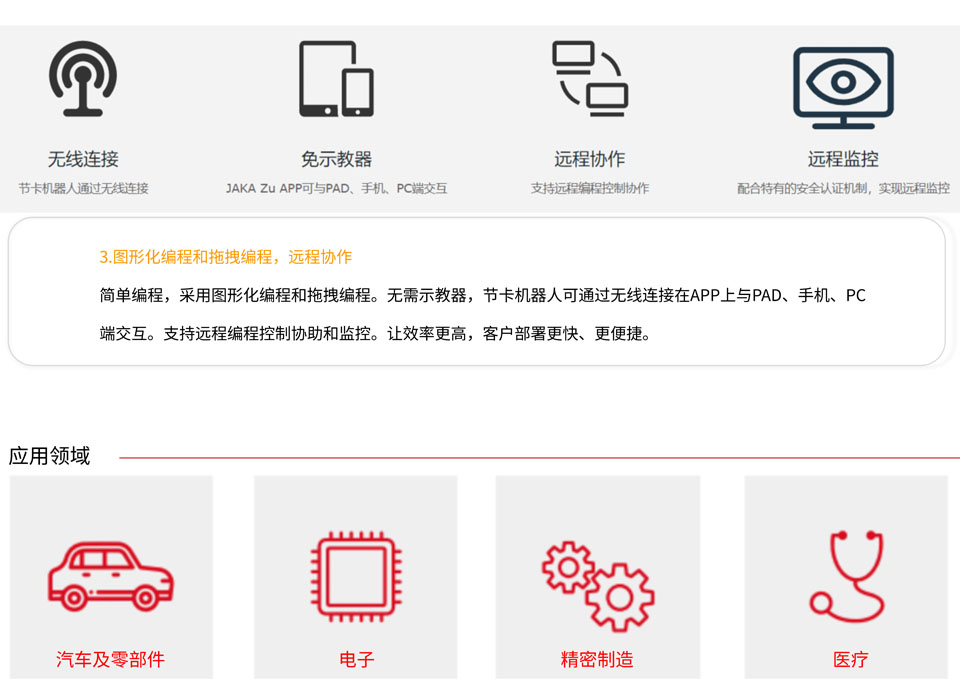Image resolution: width=960 pixels, height=679 pixels.
Task: Open the 精密制造 application label
Action: coord(597,659)
